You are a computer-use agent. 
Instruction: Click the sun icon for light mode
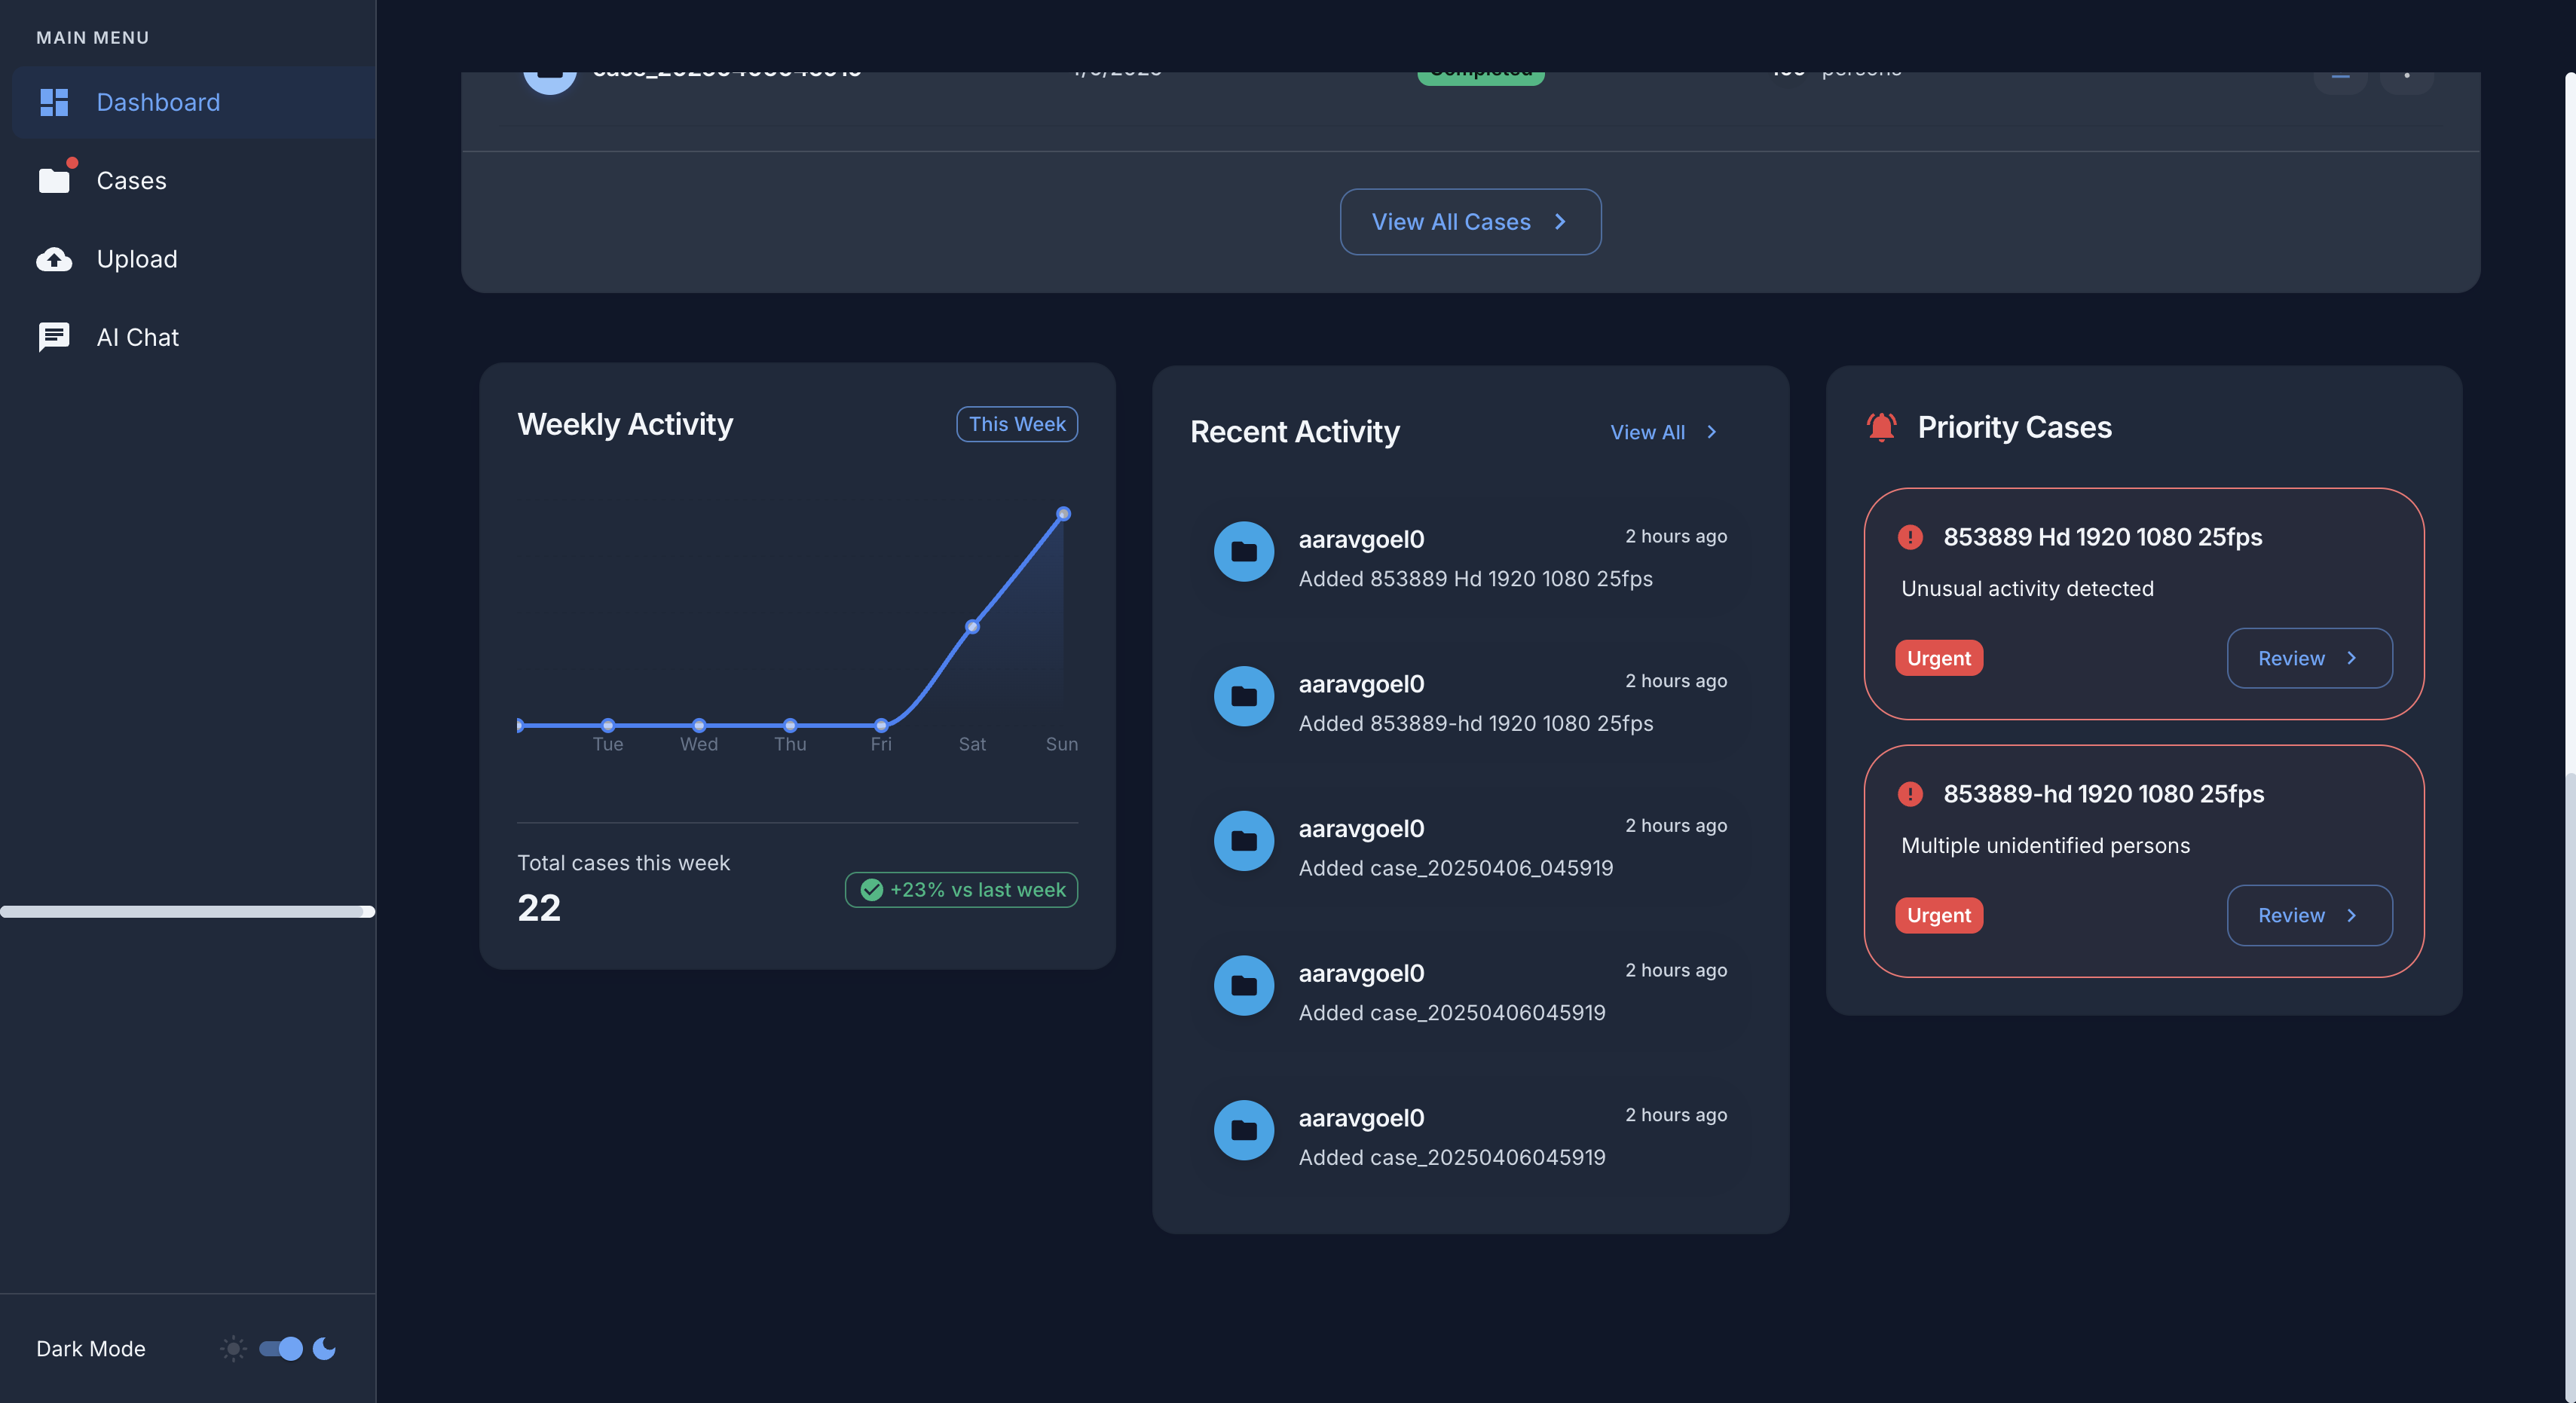point(233,1348)
